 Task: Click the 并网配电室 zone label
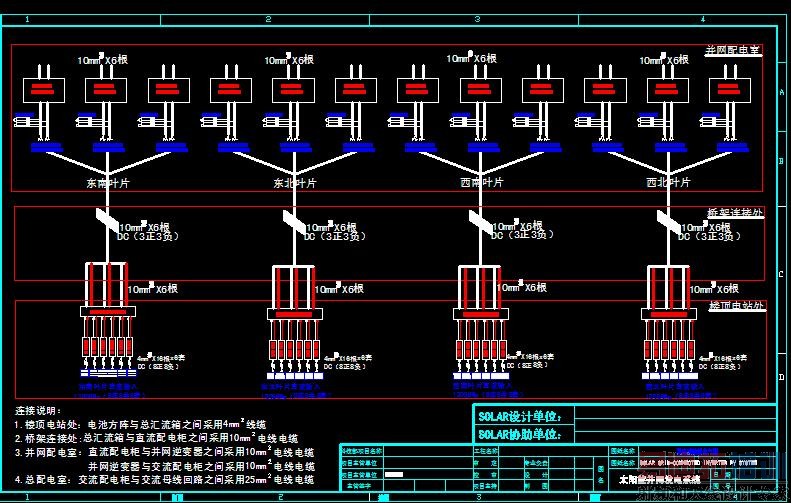tap(732, 50)
